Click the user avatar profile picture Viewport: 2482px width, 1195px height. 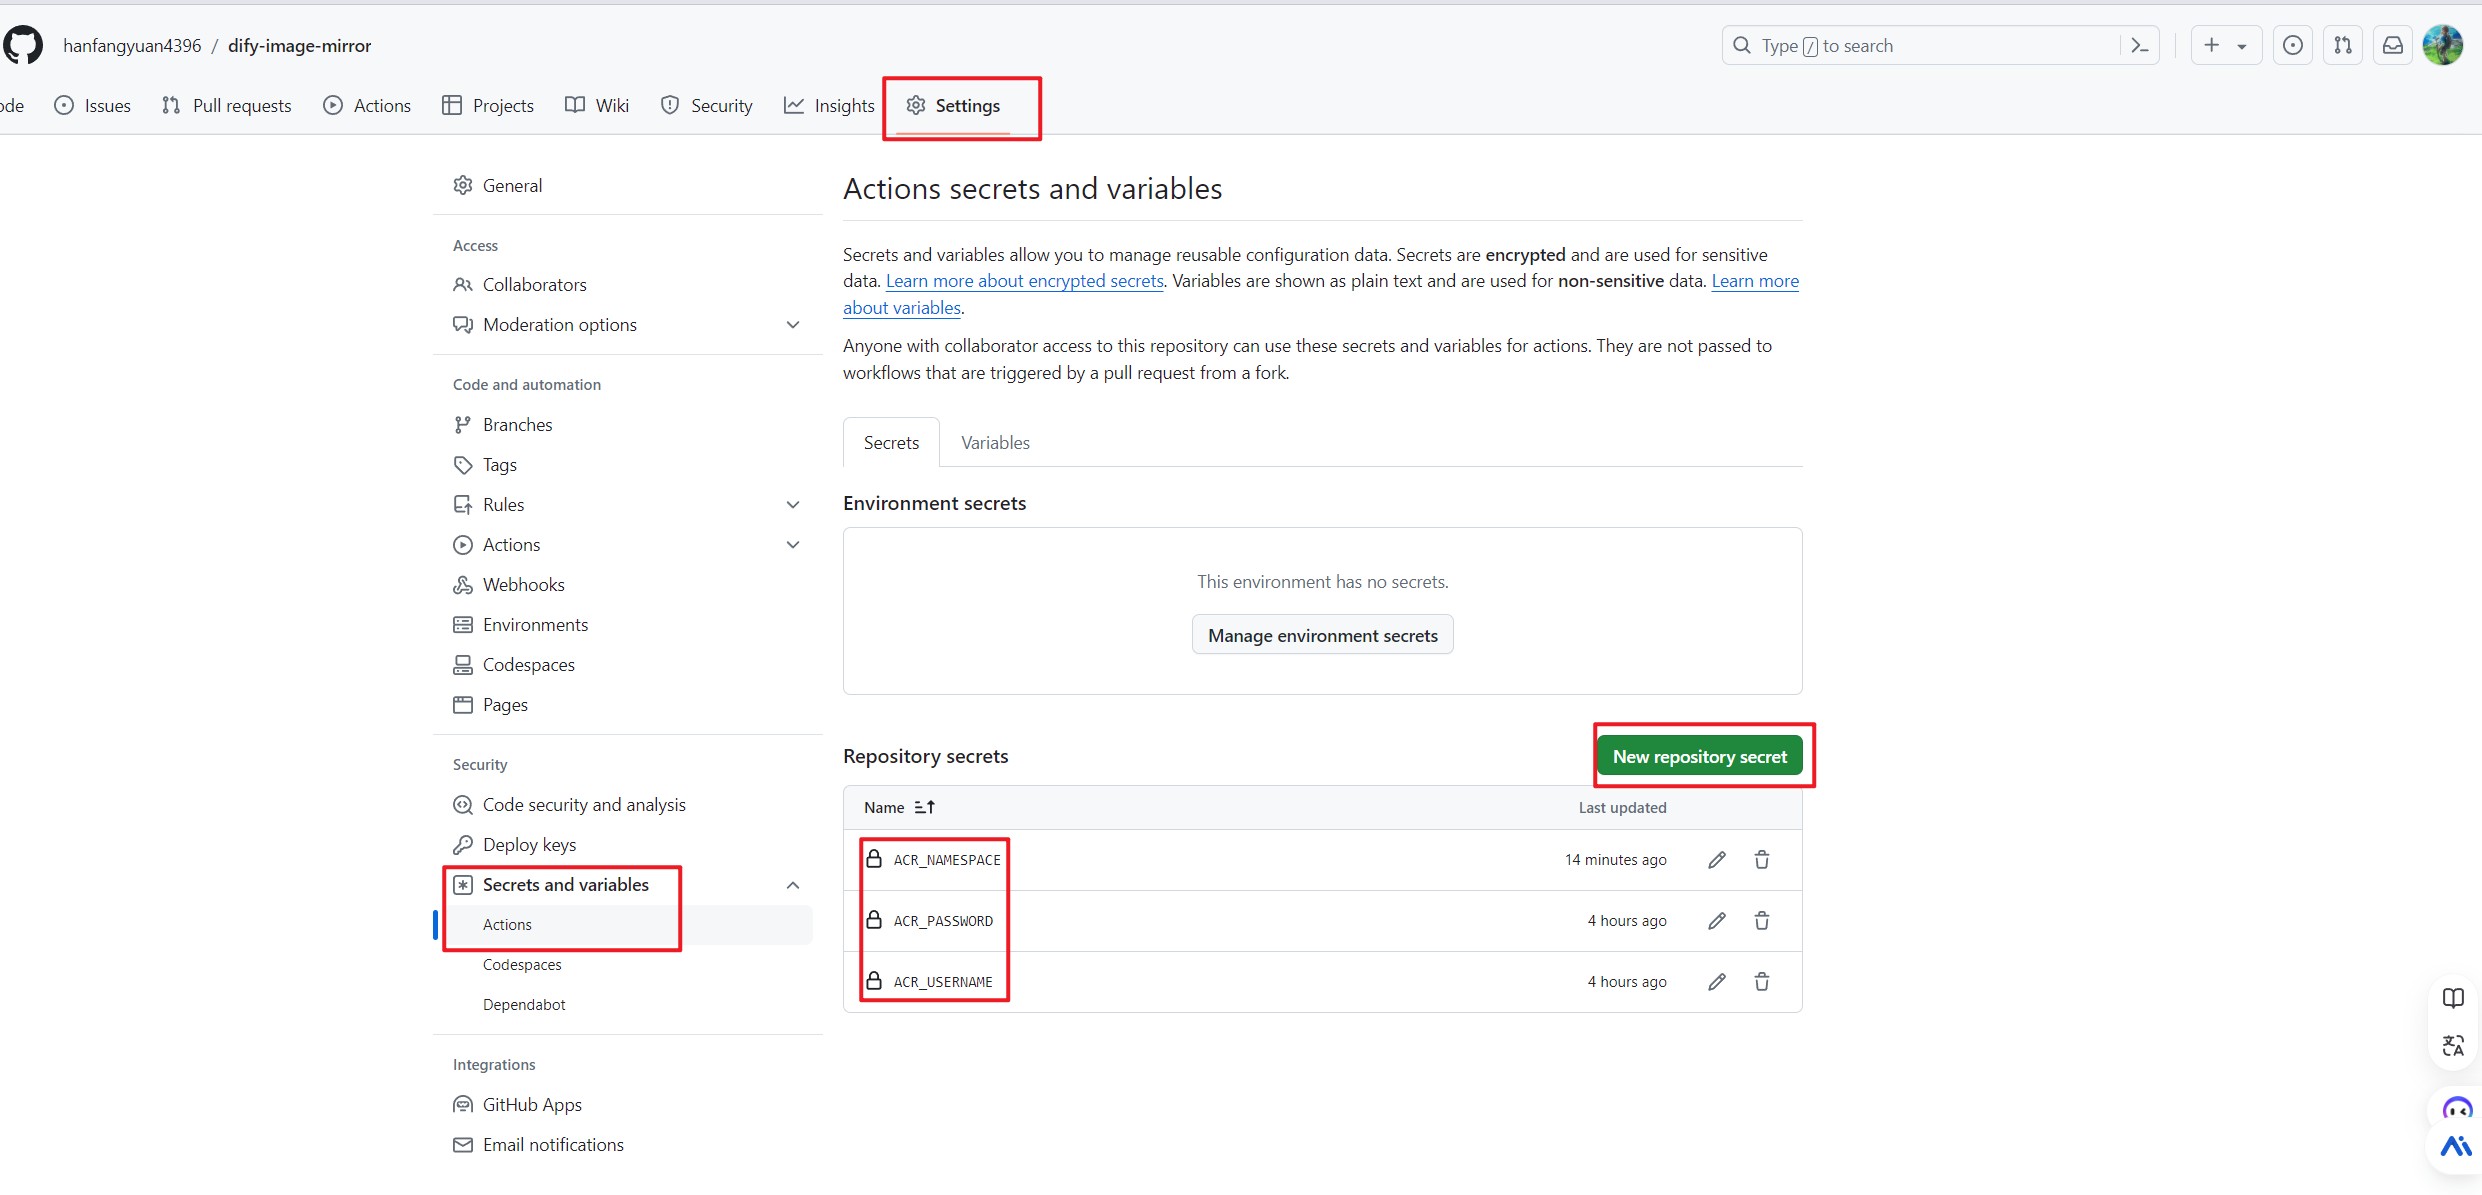click(2442, 46)
